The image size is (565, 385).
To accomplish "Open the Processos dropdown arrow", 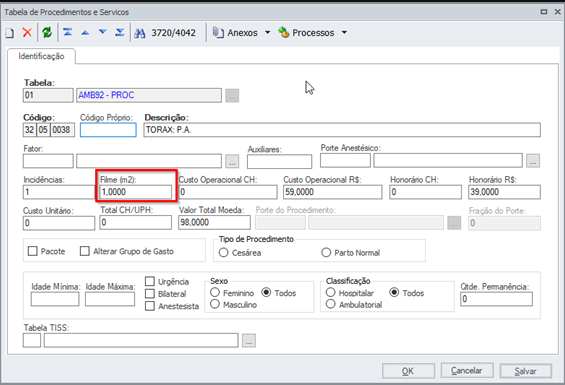I will (344, 32).
